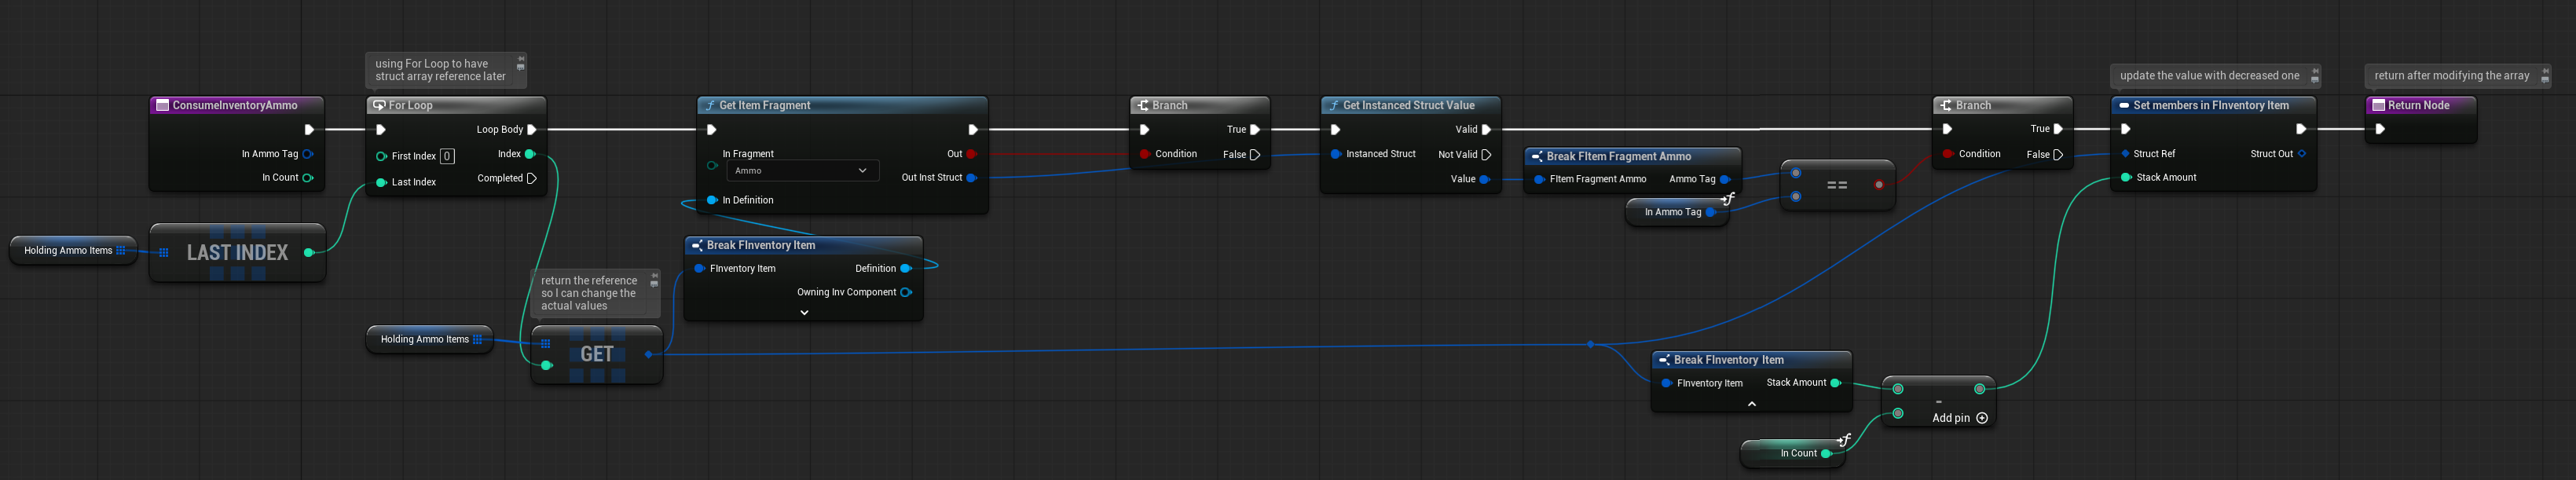The width and height of the screenshot is (2576, 480).
Task: Click the Ammo Tag output pin
Action: (1724, 180)
